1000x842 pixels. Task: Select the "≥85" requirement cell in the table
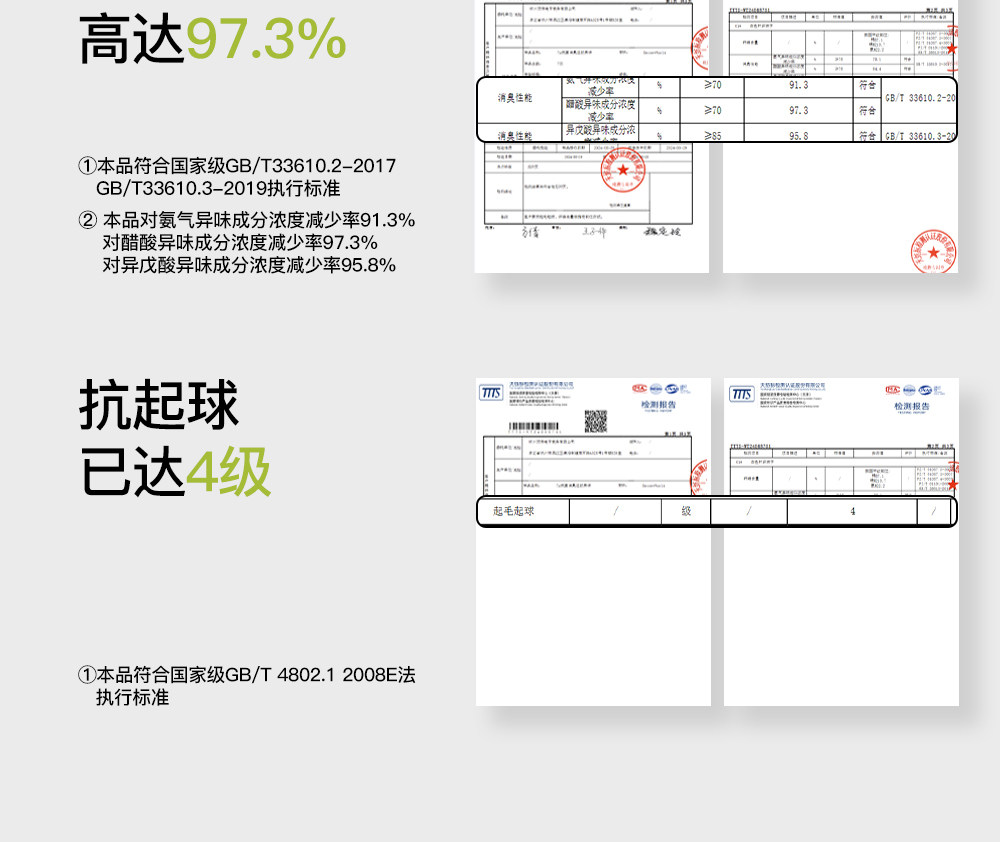tap(712, 135)
